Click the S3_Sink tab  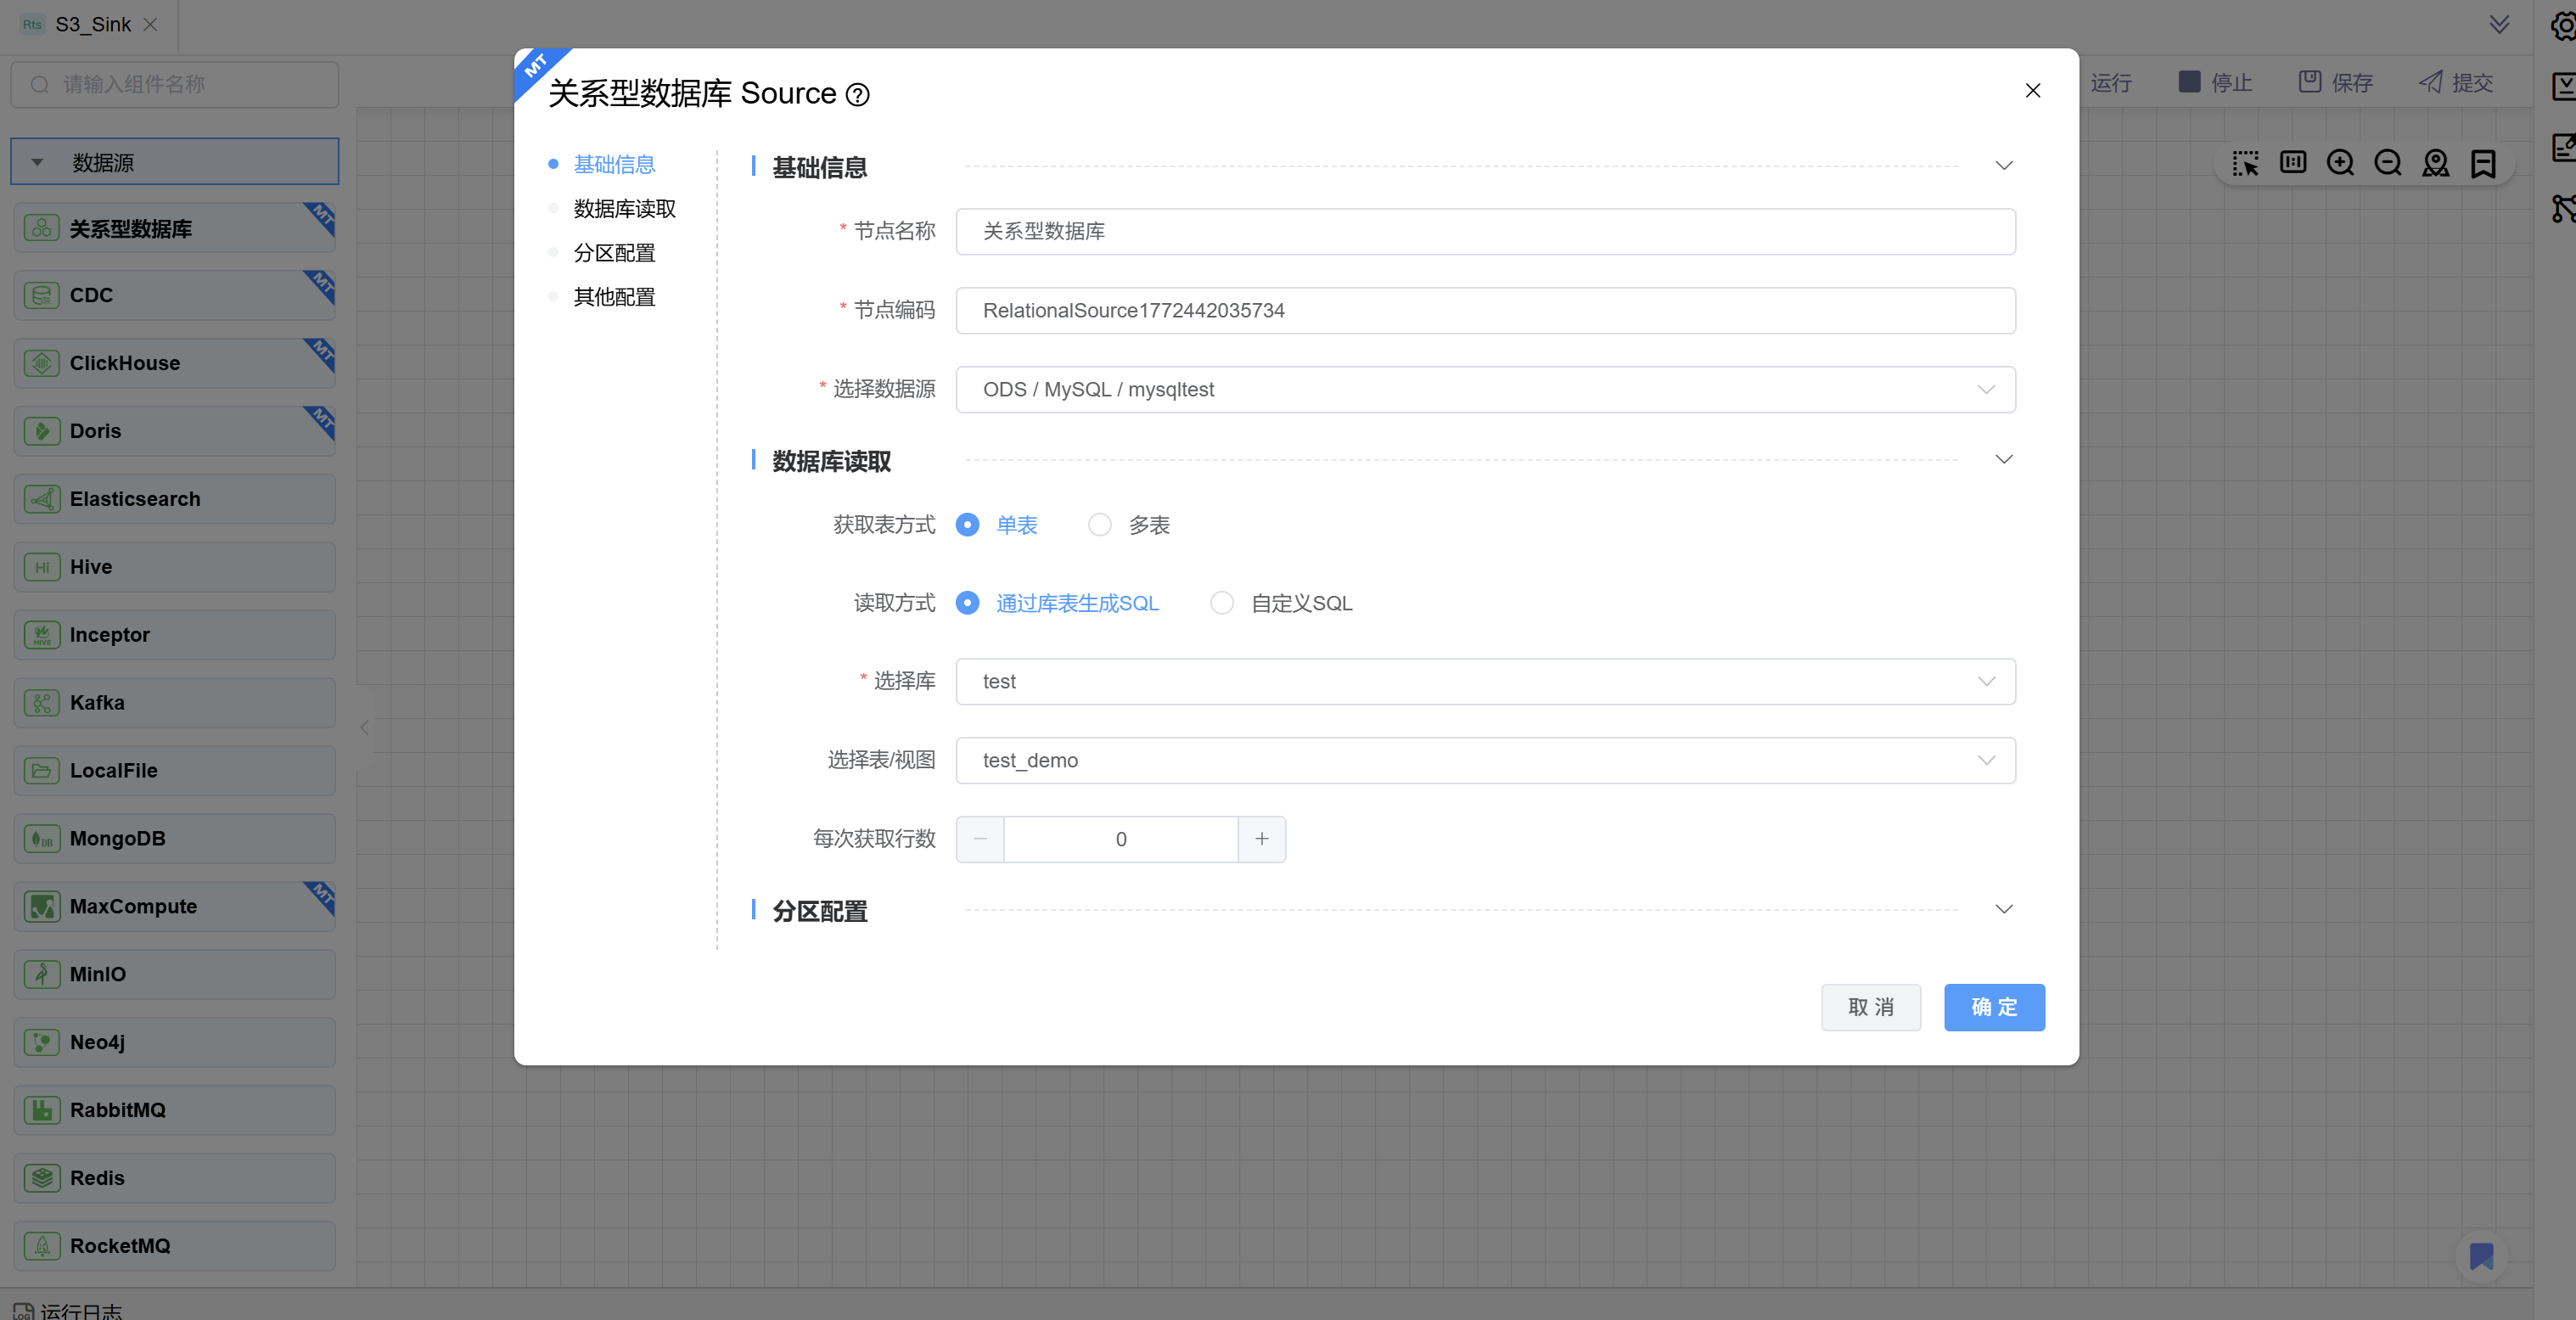tap(93, 24)
